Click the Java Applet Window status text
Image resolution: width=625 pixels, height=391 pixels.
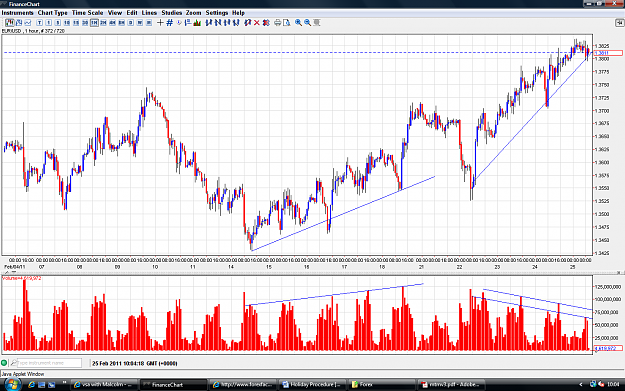23,374
